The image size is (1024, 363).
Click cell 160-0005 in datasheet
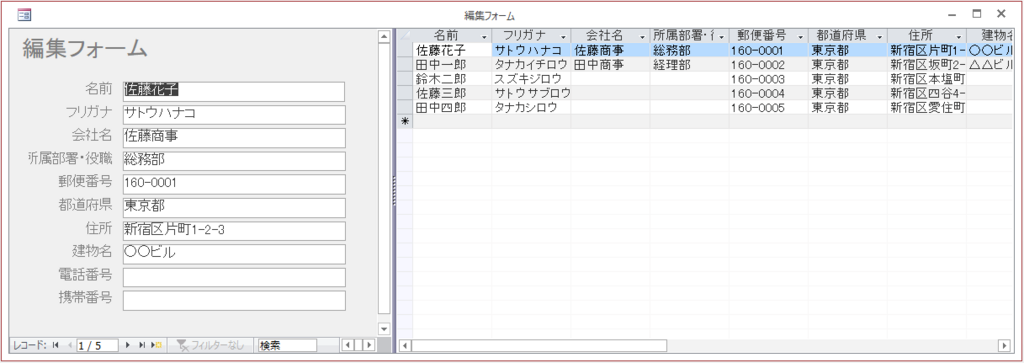pyautogui.click(x=769, y=107)
